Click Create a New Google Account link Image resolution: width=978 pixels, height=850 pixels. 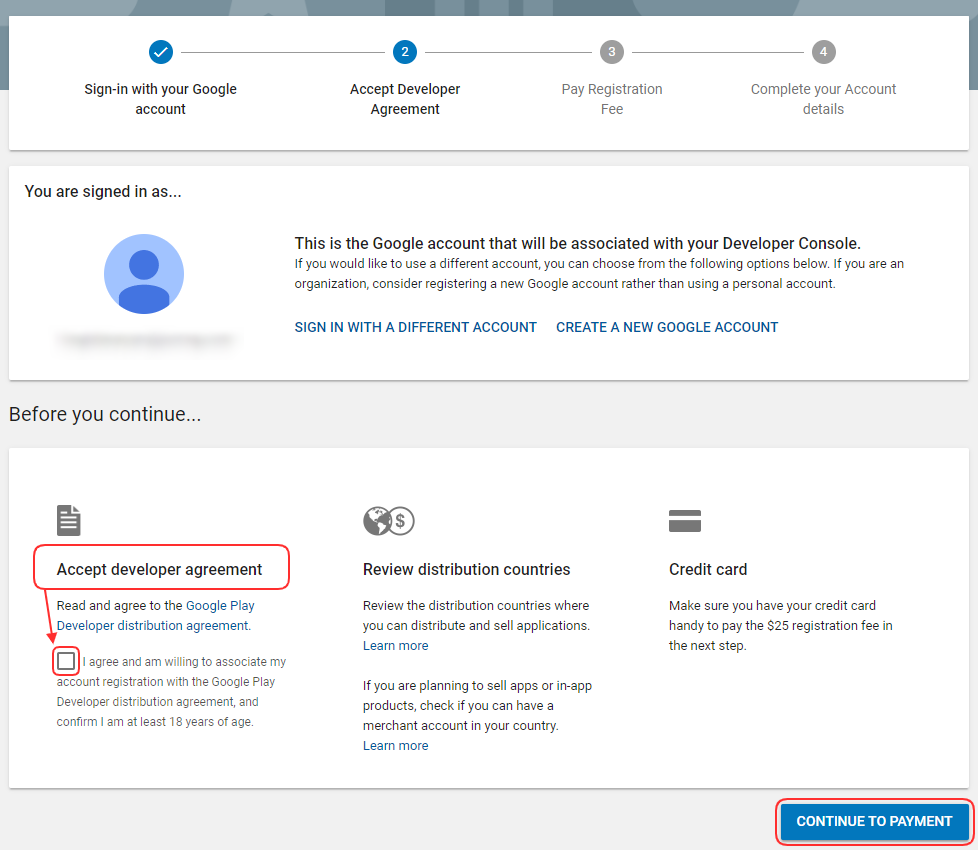[x=667, y=327]
